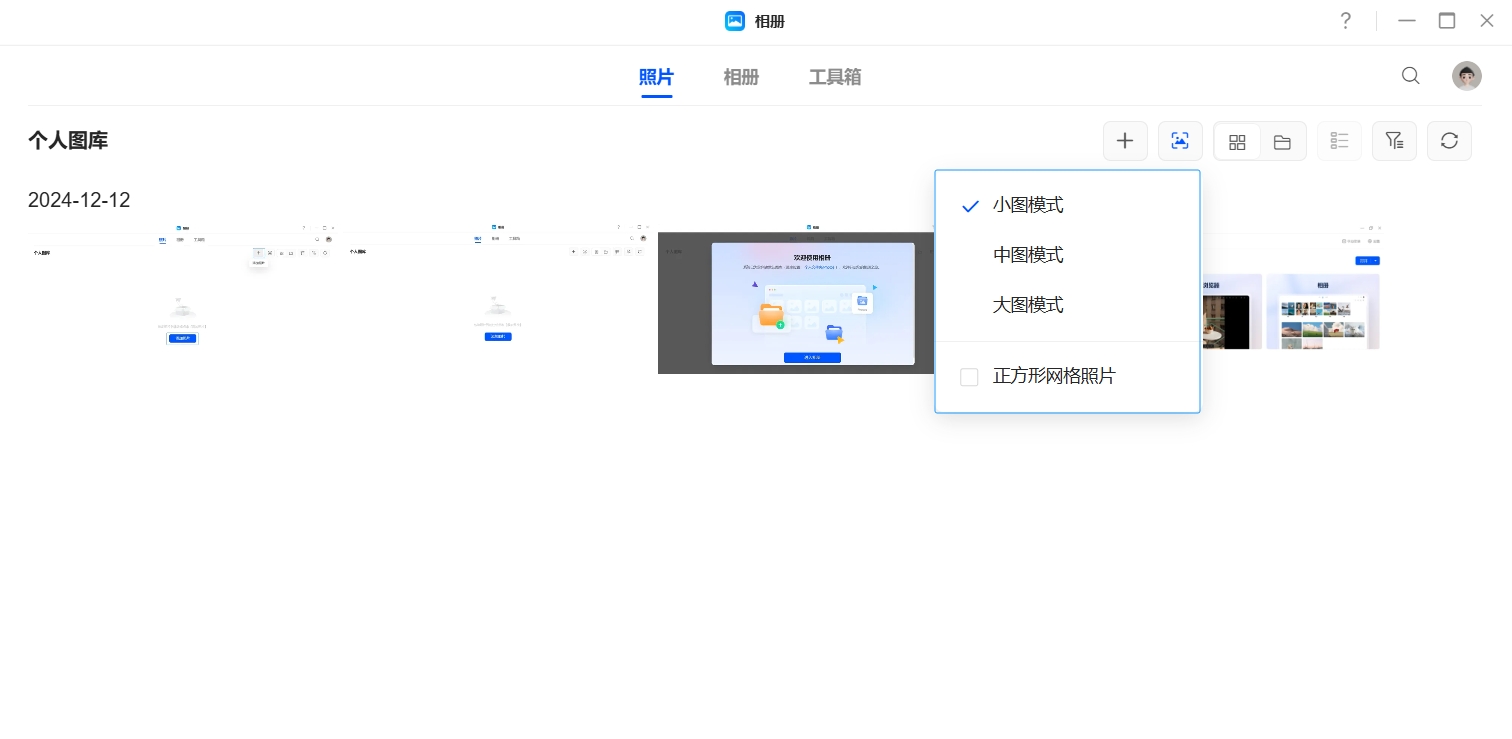
Task: Select 大图模式 option
Action: click(x=1067, y=305)
